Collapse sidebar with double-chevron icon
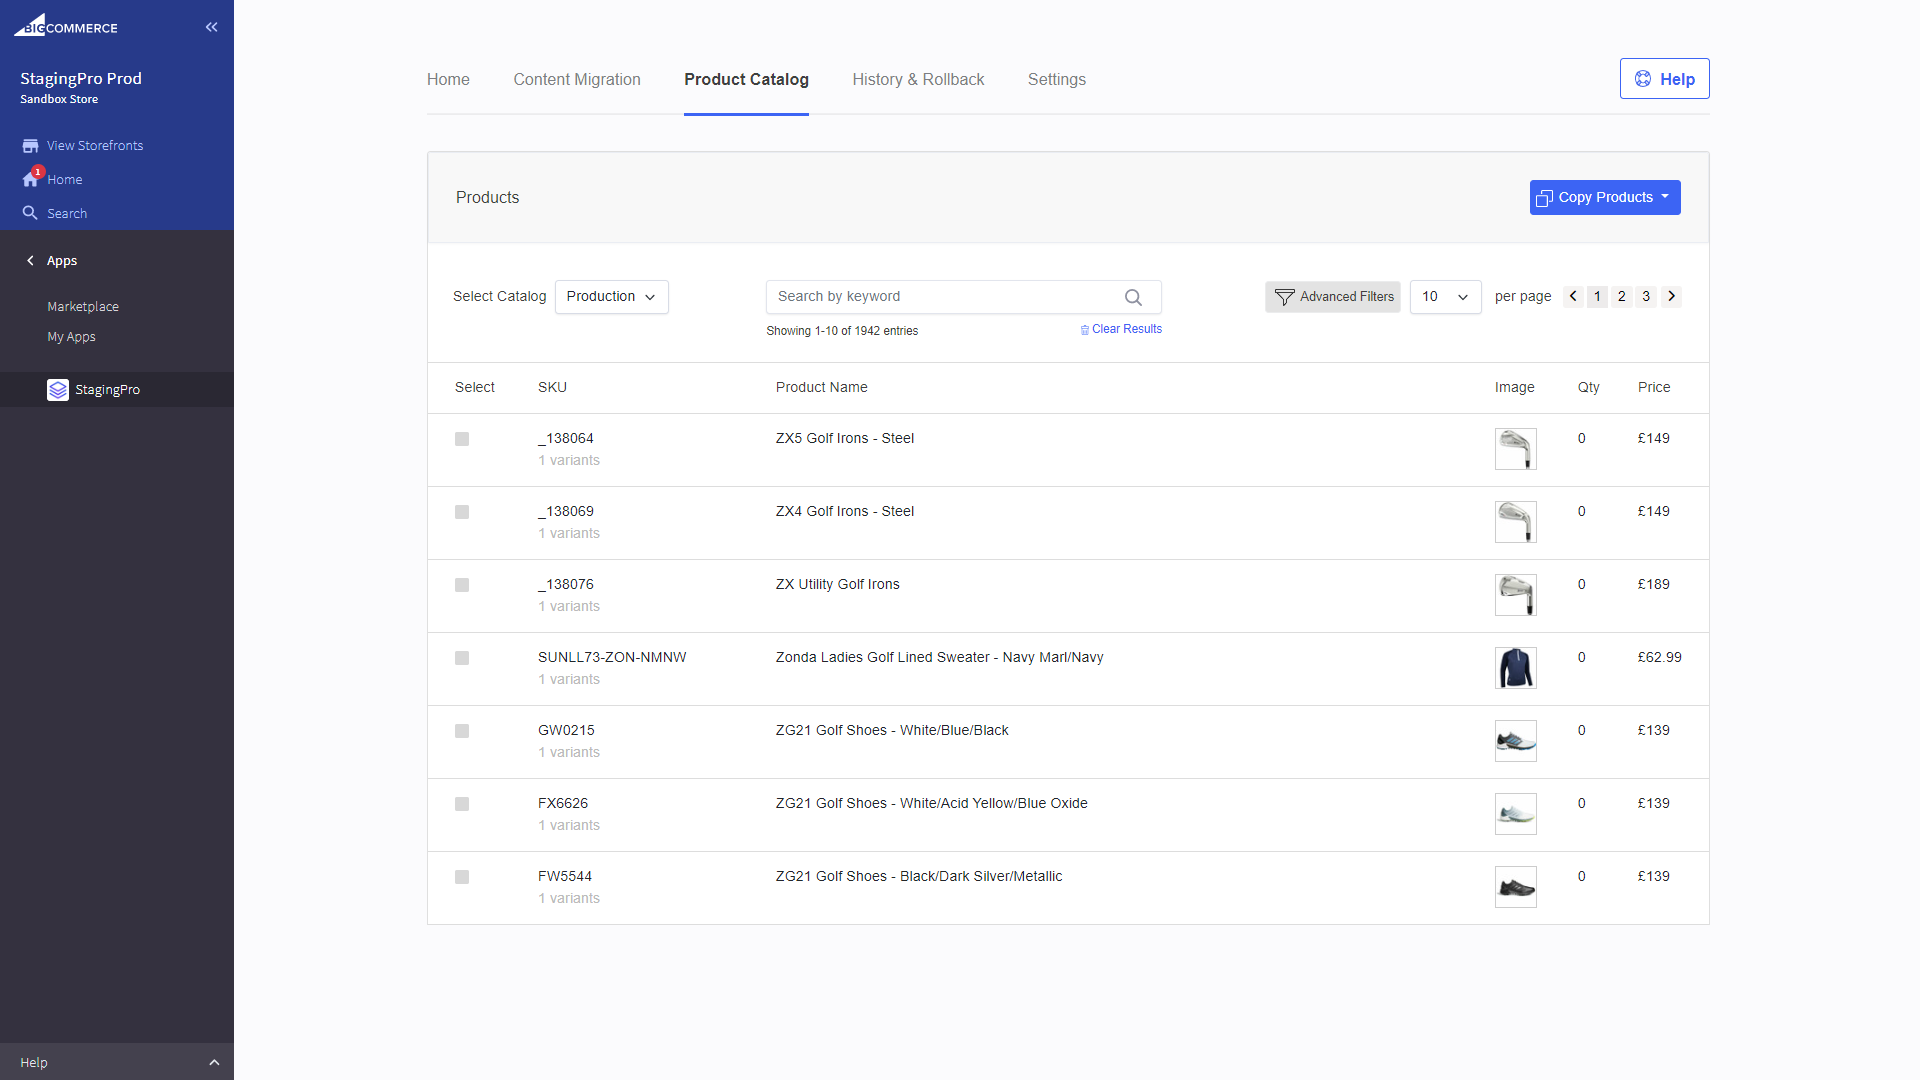Viewport: 1920px width, 1080px height. point(211,27)
